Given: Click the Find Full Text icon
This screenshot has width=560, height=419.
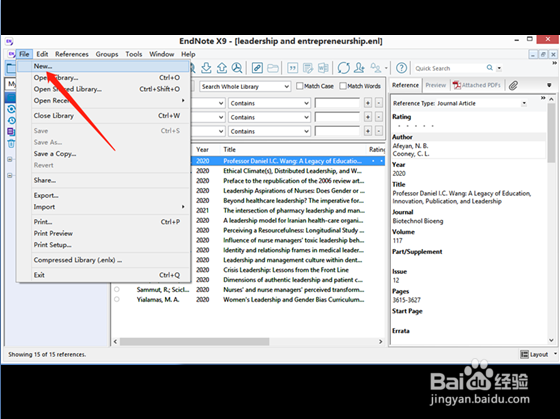Looking at the screenshot, I should [237, 68].
